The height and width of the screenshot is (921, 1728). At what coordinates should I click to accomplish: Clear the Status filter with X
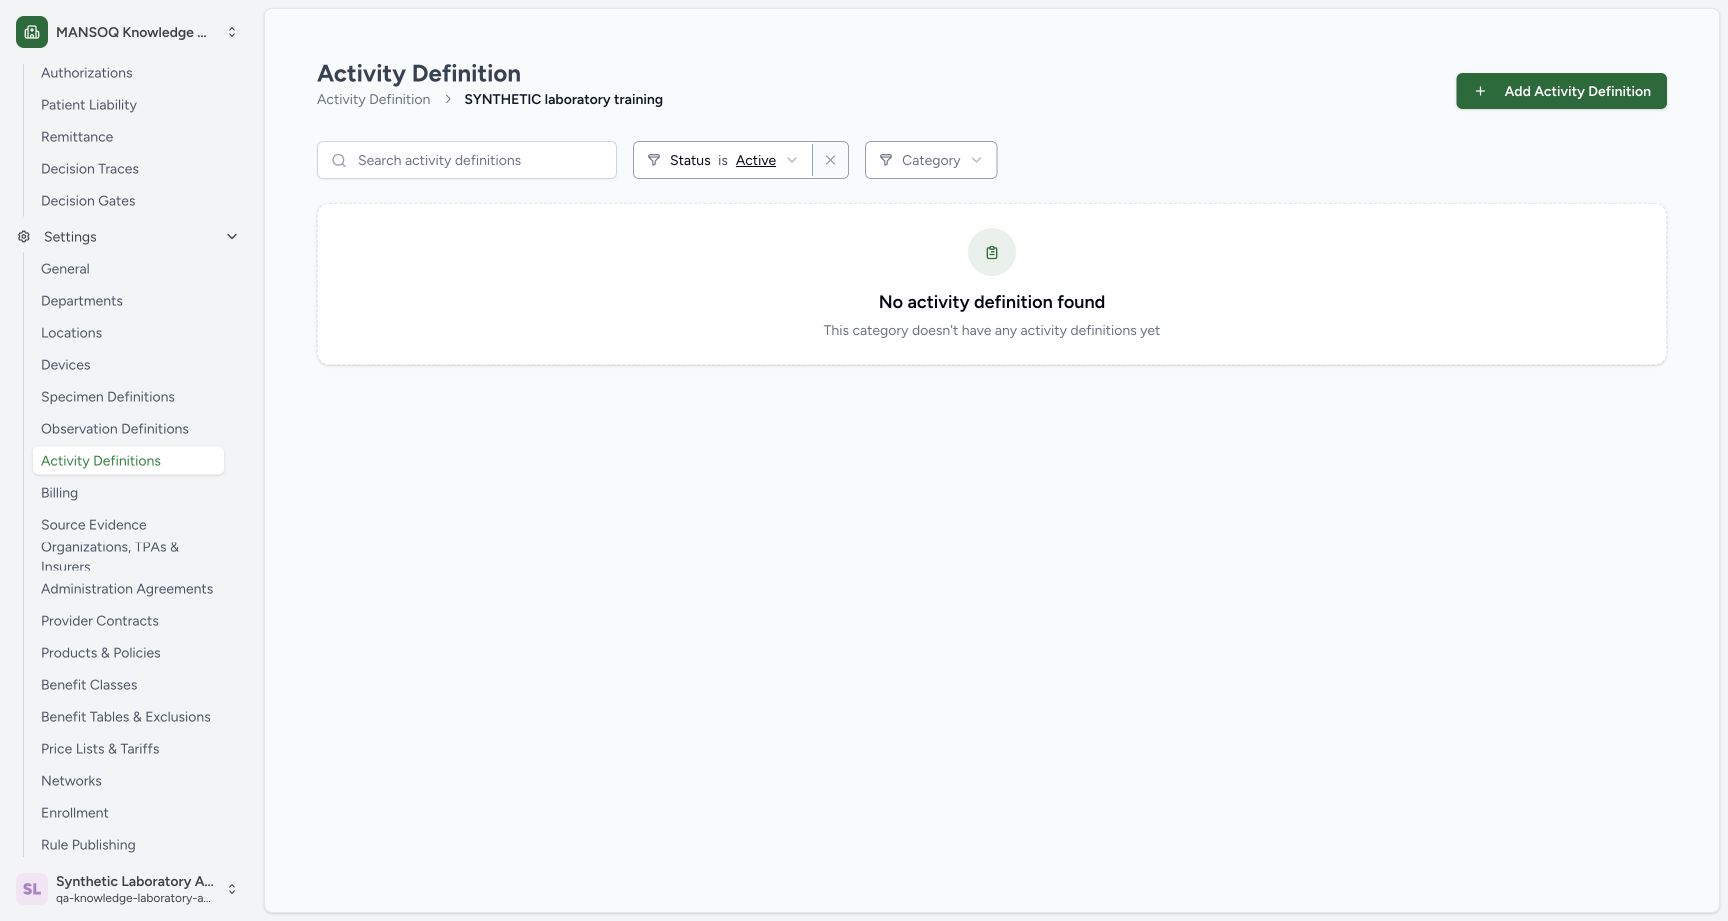coord(830,160)
